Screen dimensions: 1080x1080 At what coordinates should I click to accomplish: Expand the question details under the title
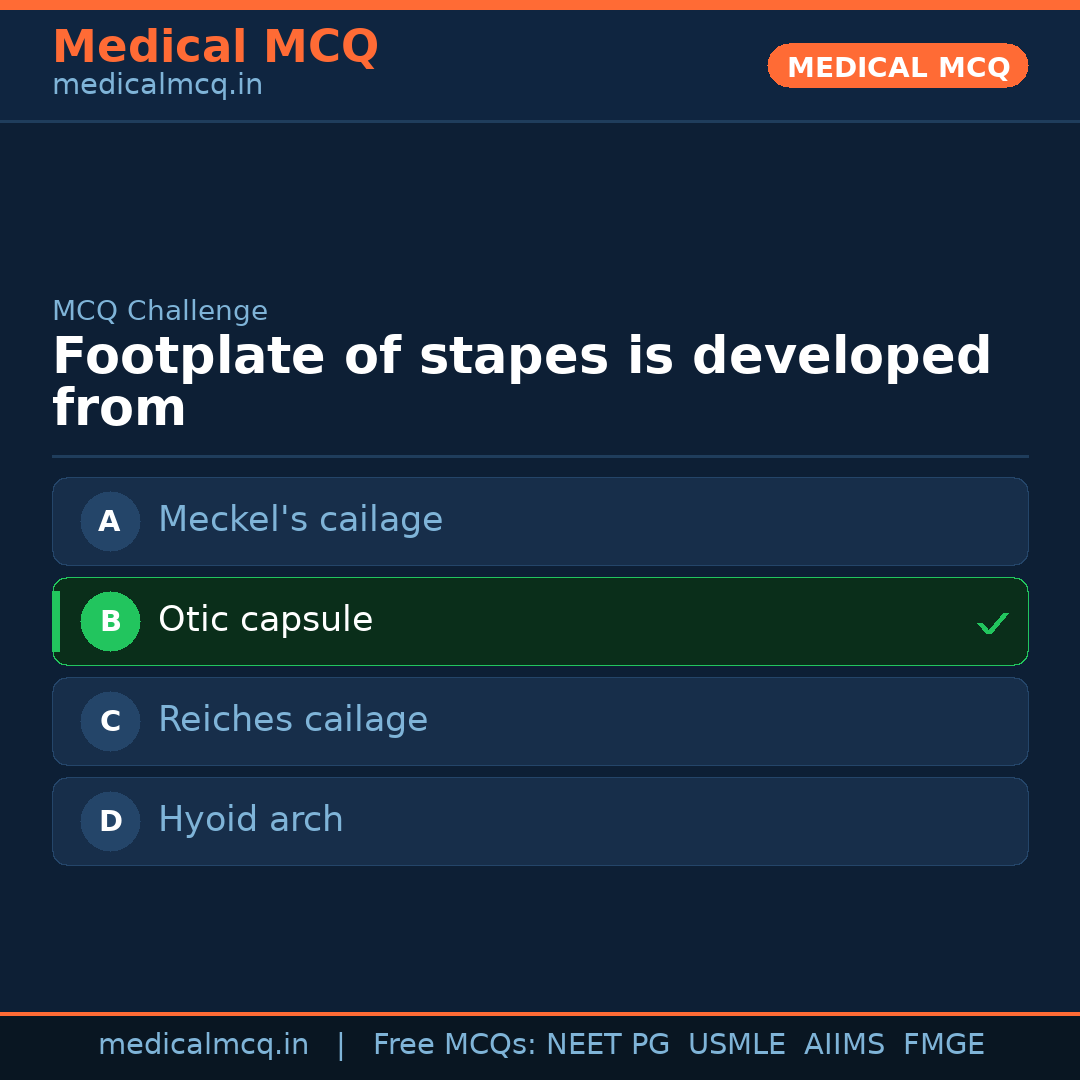click(x=520, y=380)
